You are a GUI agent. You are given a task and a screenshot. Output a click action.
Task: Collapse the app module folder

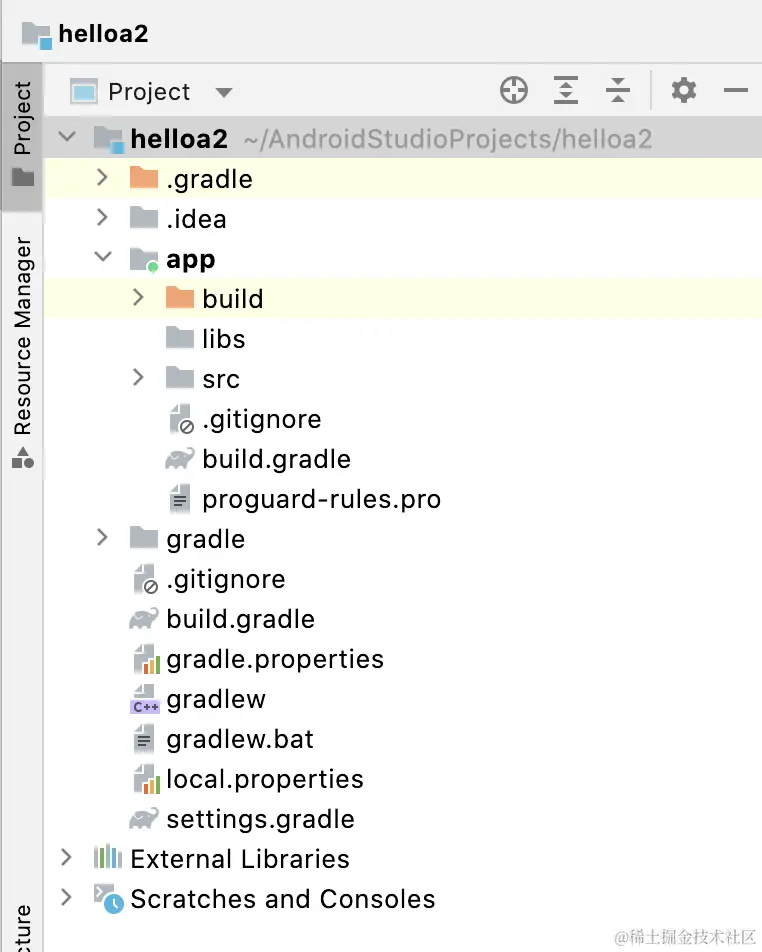tap(102, 258)
